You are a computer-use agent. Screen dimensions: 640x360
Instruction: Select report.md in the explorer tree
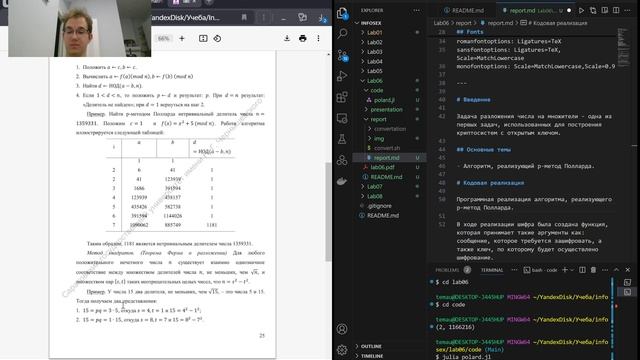[390, 158]
